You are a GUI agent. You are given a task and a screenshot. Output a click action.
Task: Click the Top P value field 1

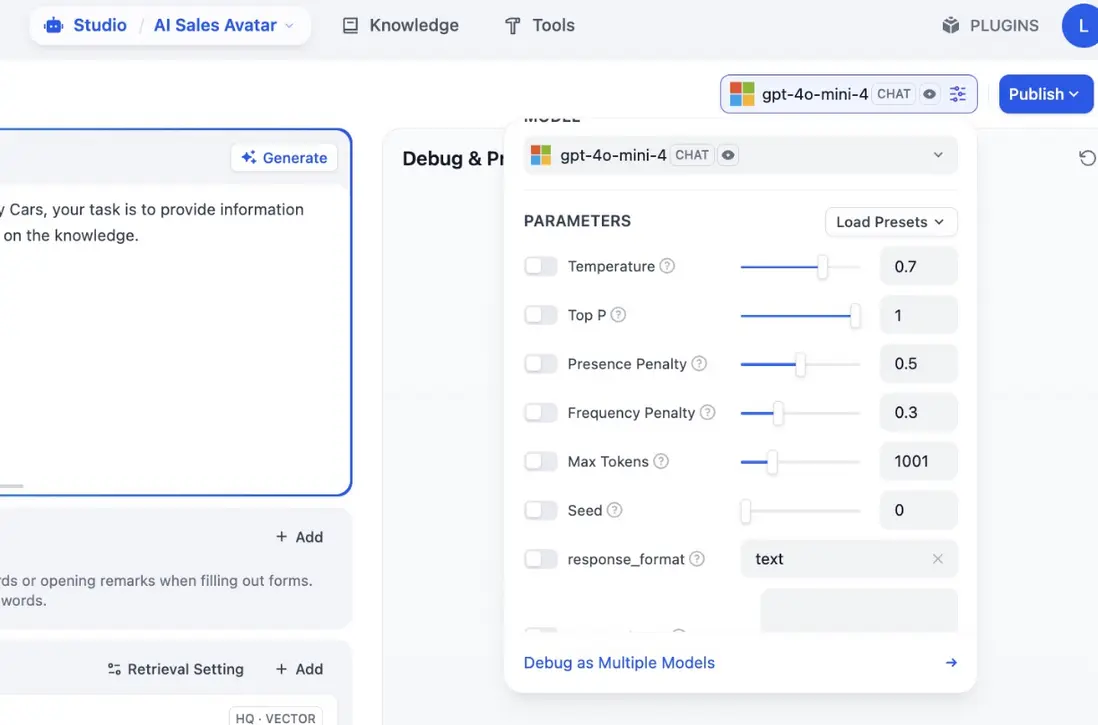919,315
